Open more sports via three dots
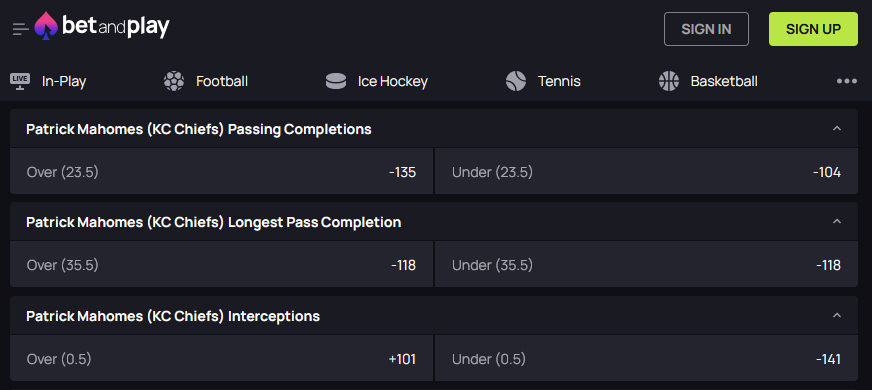Image resolution: width=872 pixels, height=390 pixels. tap(846, 81)
